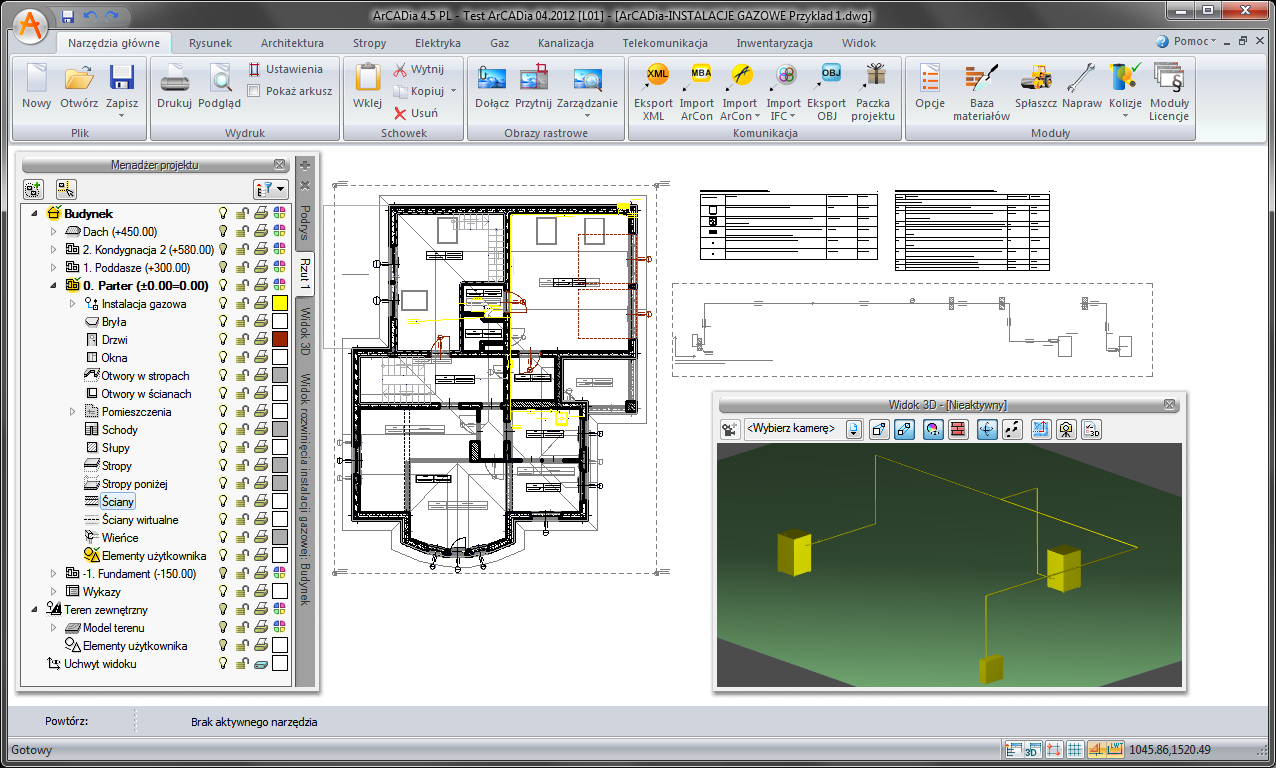The image size is (1276, 768).
Task: Click the Wytnij cut icon
Action: [x=400, y=69]
